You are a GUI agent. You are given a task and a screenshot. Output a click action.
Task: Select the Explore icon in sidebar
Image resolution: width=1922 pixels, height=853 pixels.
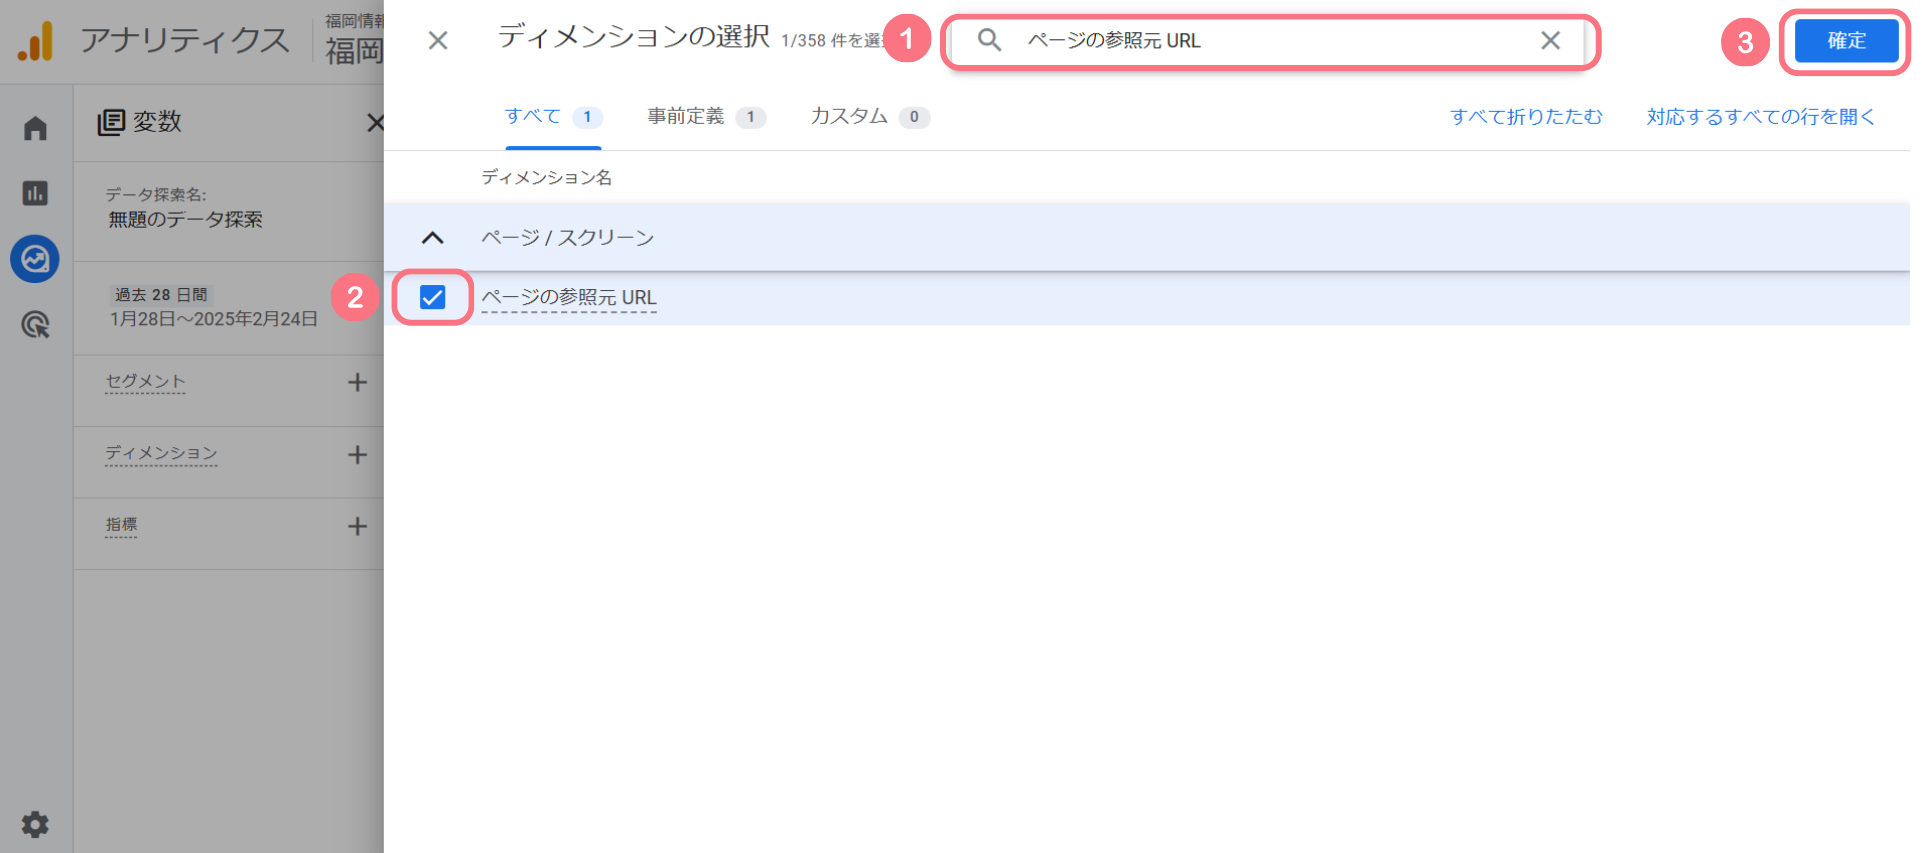tap(35, 259)
